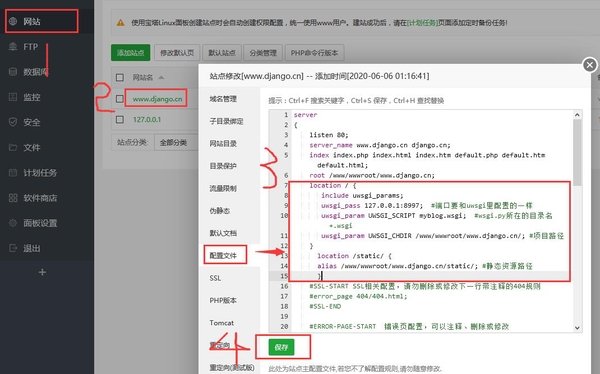This screenshot has height=374, width=600.
Task: Expand the 全部分类 site category dropdown
Action: coord(176,142)
